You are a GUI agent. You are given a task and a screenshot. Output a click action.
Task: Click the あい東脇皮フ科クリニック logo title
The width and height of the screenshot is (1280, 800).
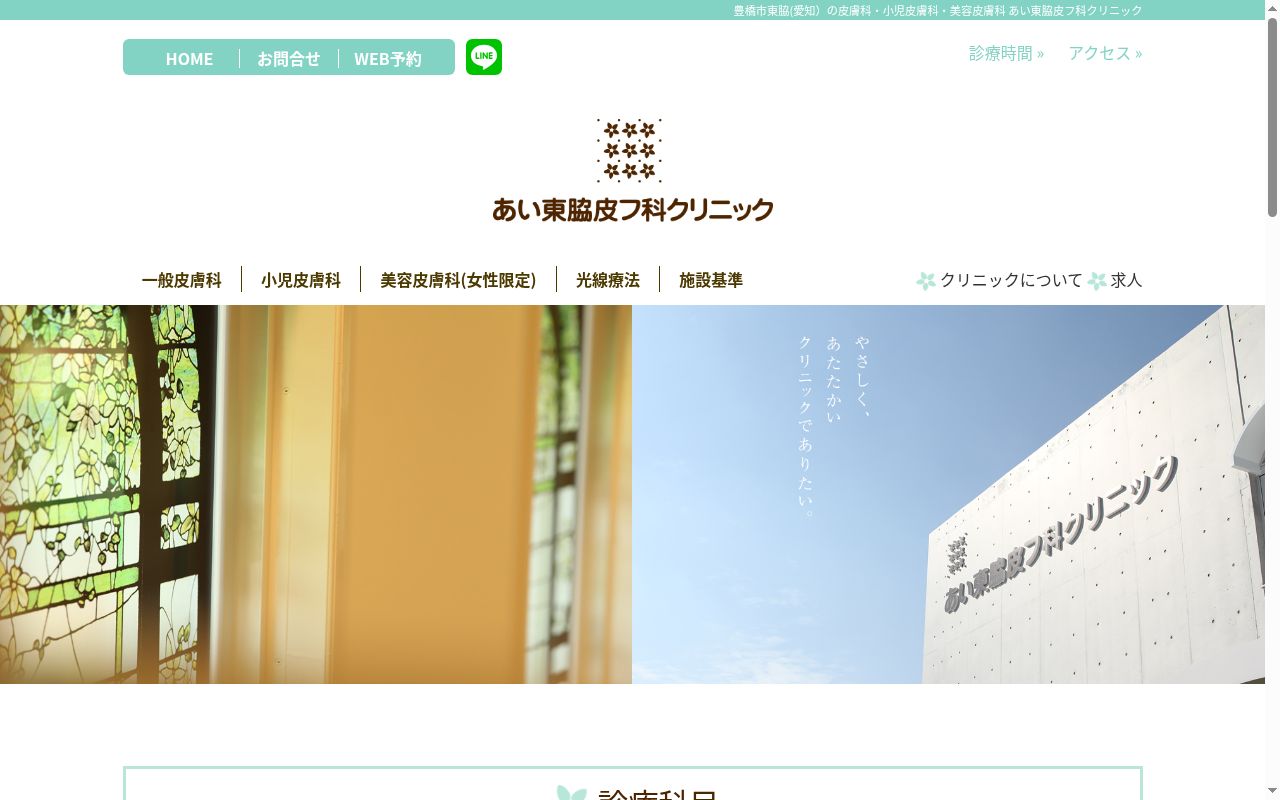(633, 209)
